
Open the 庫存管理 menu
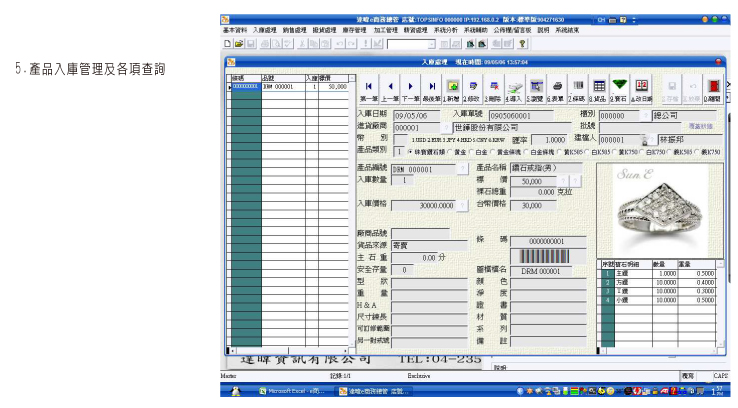(355, 31)
